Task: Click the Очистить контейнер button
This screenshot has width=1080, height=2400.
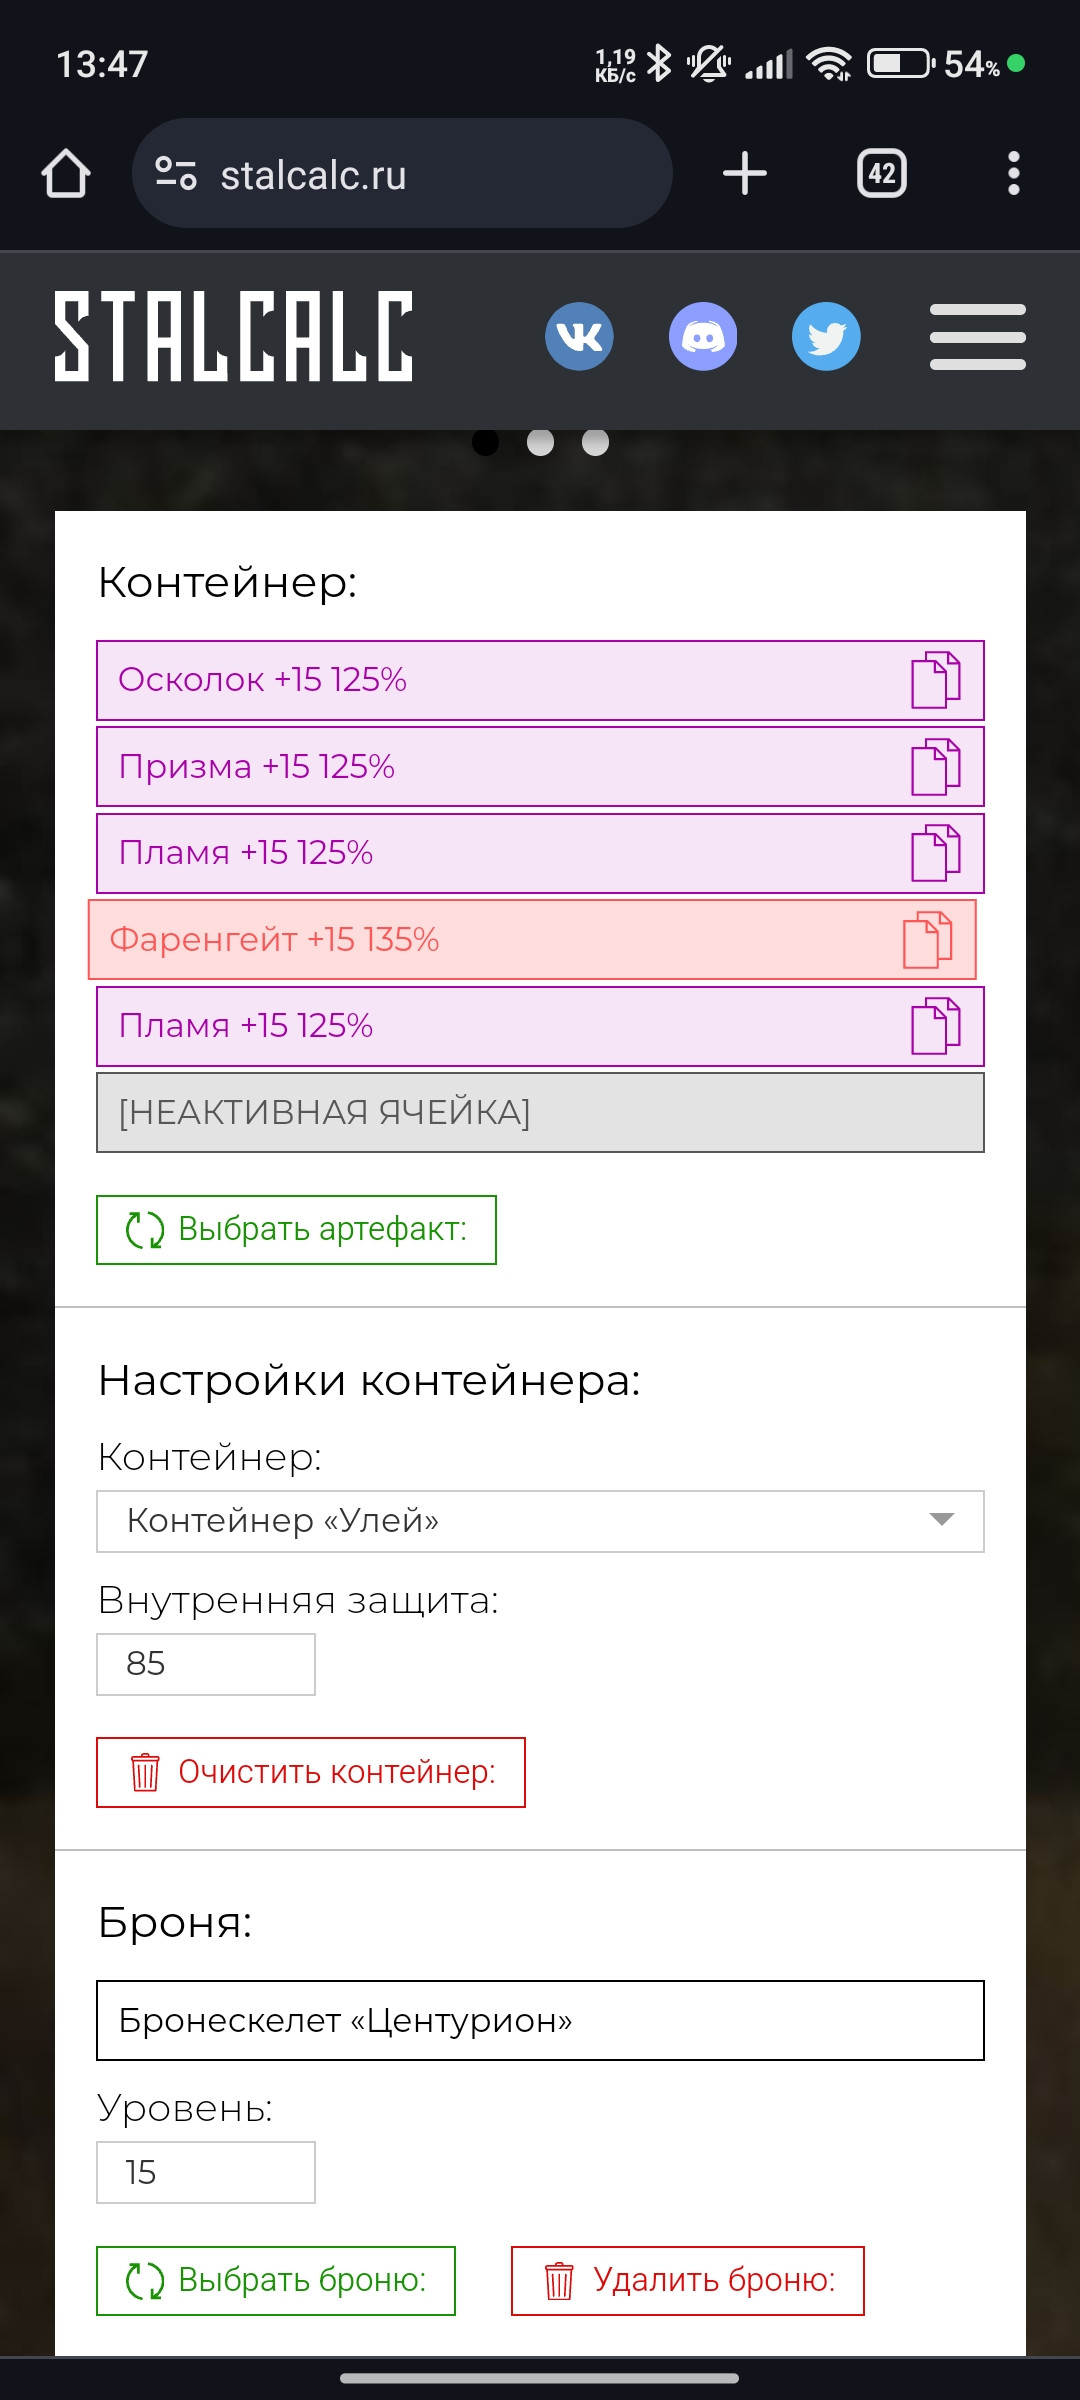Action: pyautogui.click(x=311, y=1772)
